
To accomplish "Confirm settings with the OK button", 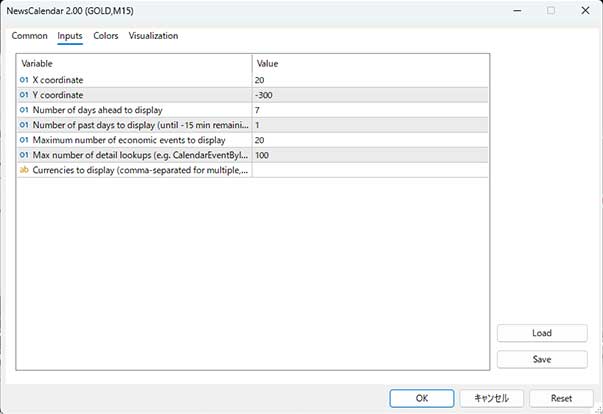I will pyautogui.click(x=421, y=398).
